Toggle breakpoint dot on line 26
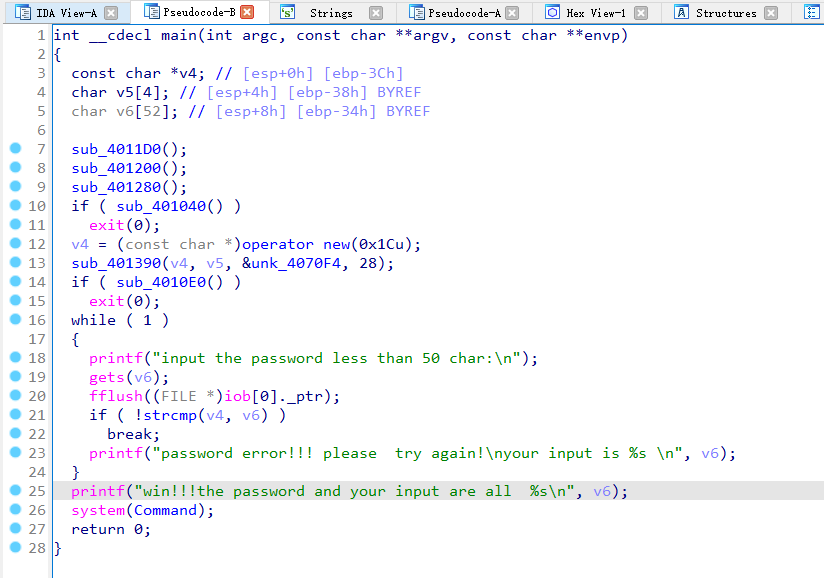The height and width of the screenshot is (578, 824). [15, 510]
